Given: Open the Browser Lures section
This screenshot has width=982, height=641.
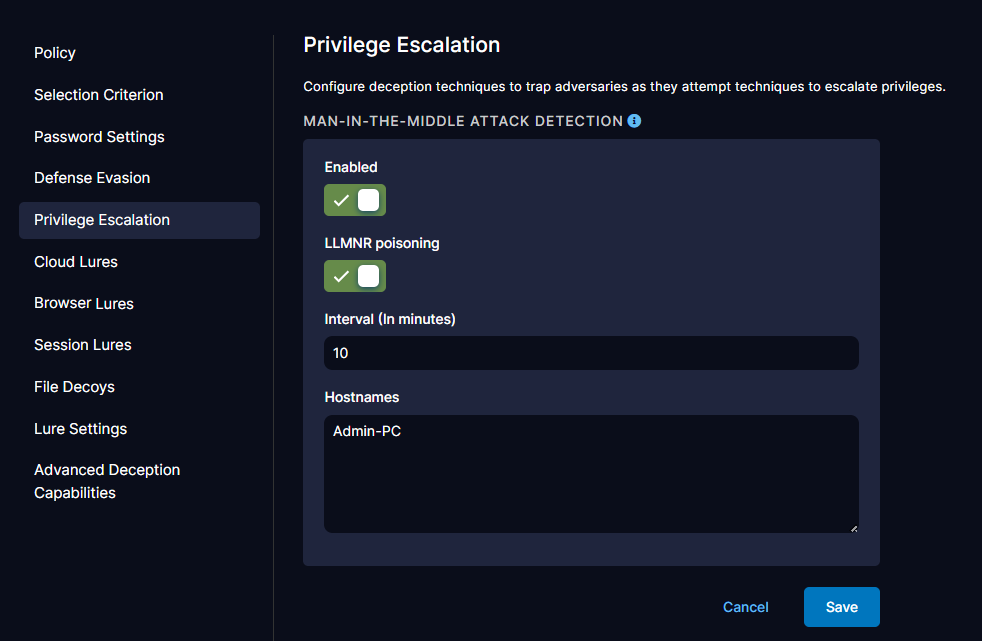Looking at the screenshot, I should click(x=84, y=304).
